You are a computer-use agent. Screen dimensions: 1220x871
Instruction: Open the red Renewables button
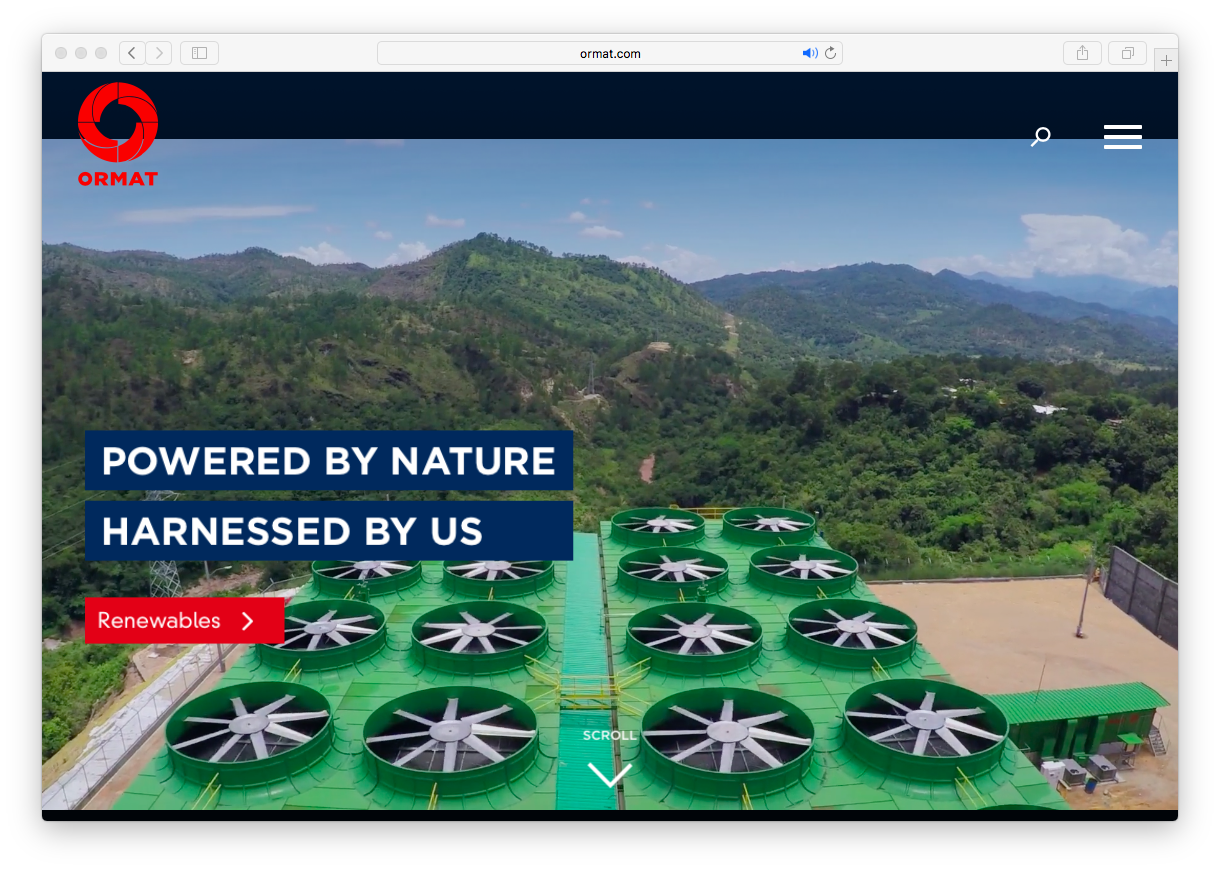coord(160,621)
